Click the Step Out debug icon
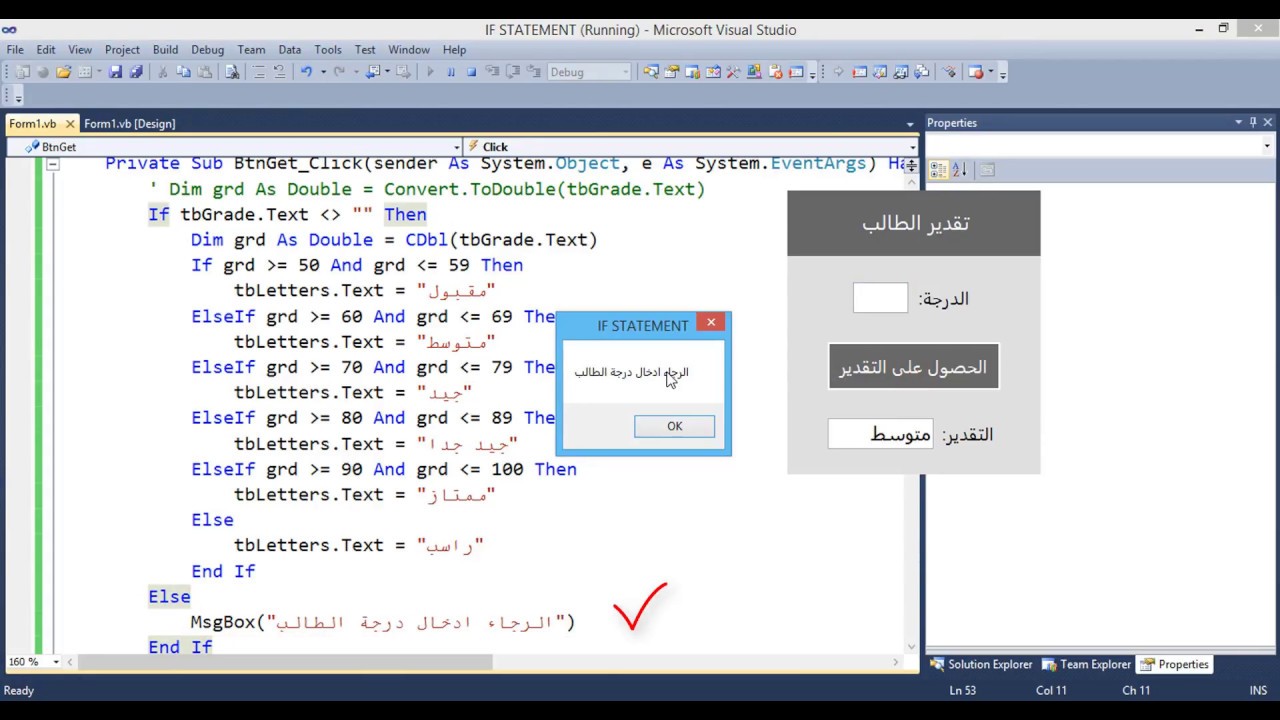Screen dimensions: 1280x720 534,72
